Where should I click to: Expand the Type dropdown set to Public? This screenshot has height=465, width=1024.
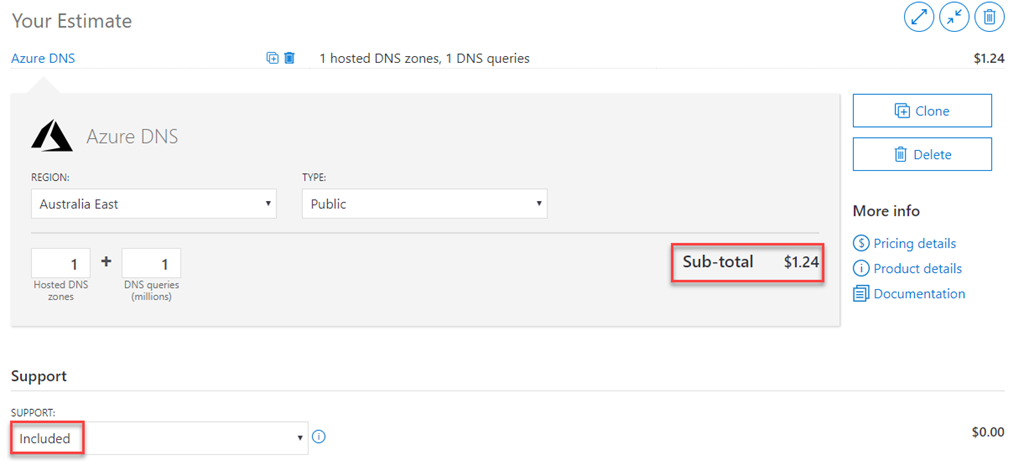point(424,204)
